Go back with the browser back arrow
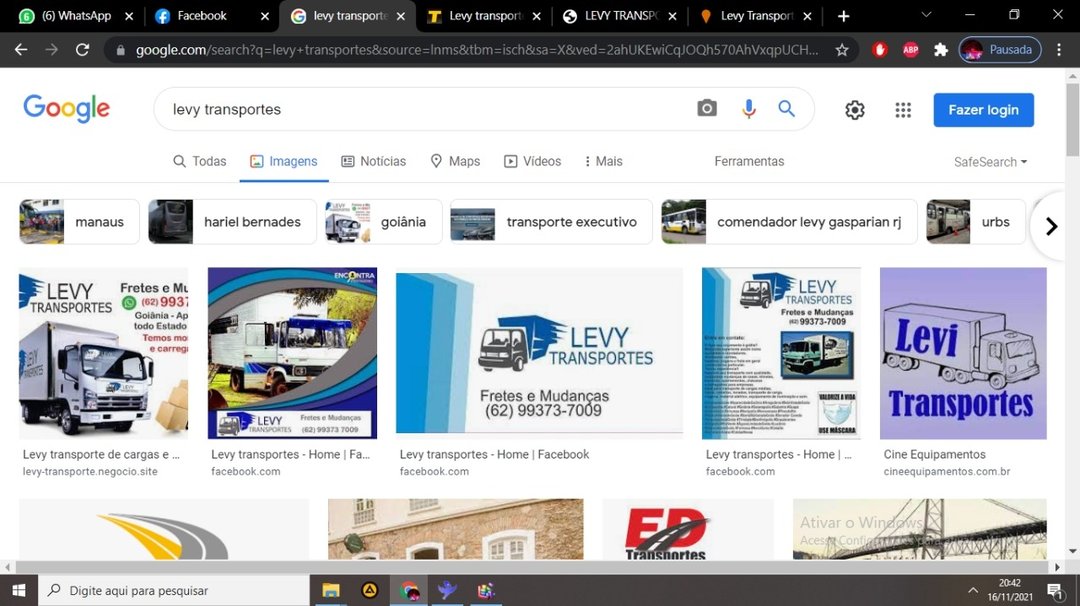1080x606 pixels. pyautogui.click(x=21, y=50)
